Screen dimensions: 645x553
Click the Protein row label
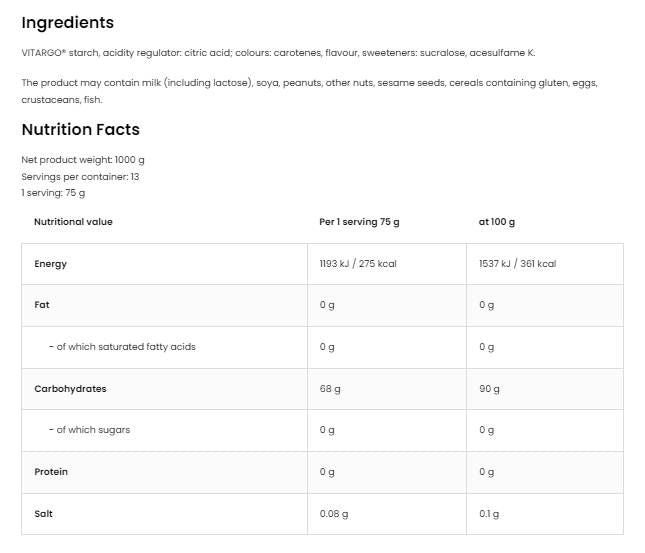coord(50,471)
